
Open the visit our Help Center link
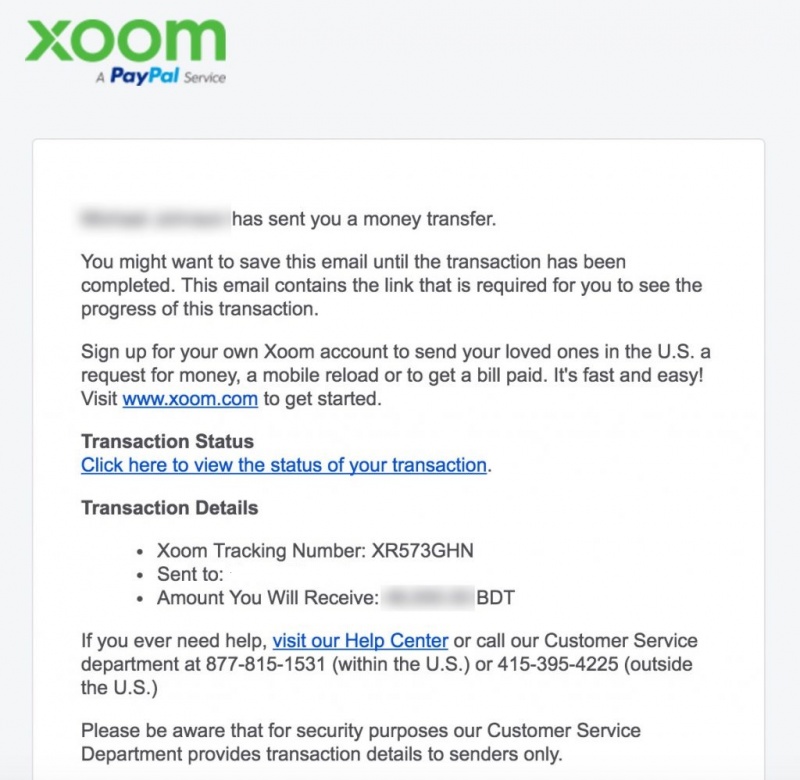[x=359, y=640]
